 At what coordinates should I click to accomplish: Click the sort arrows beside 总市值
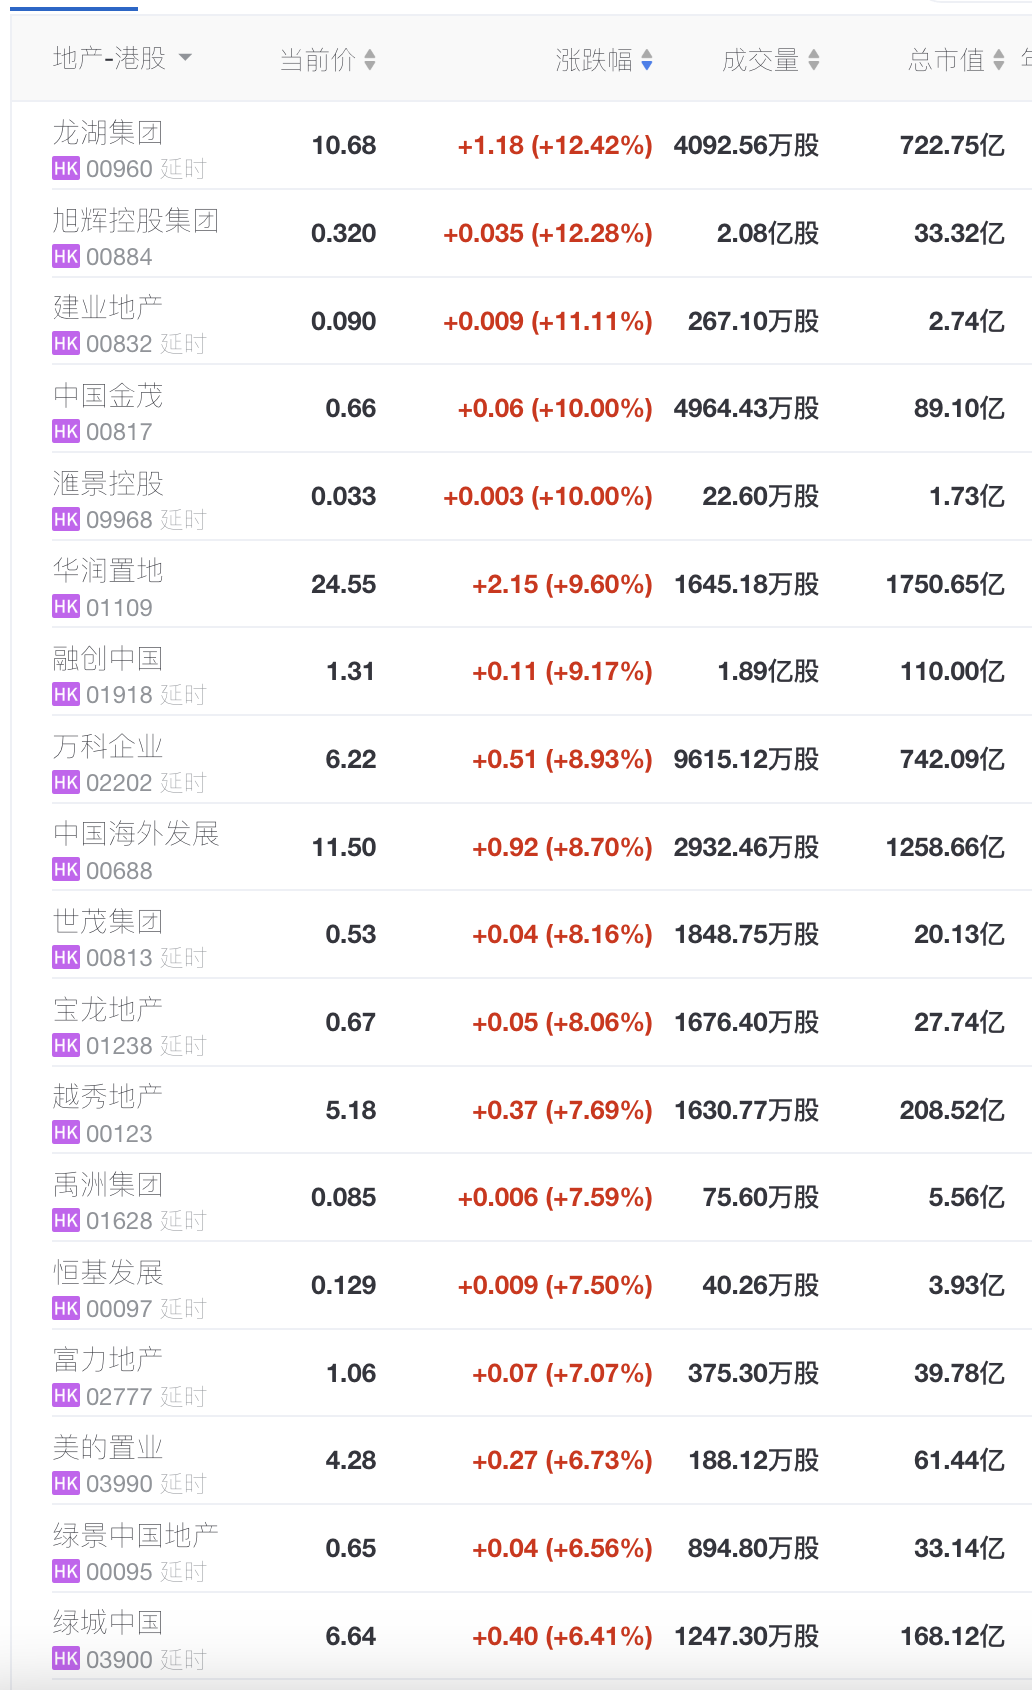[999, 60]
